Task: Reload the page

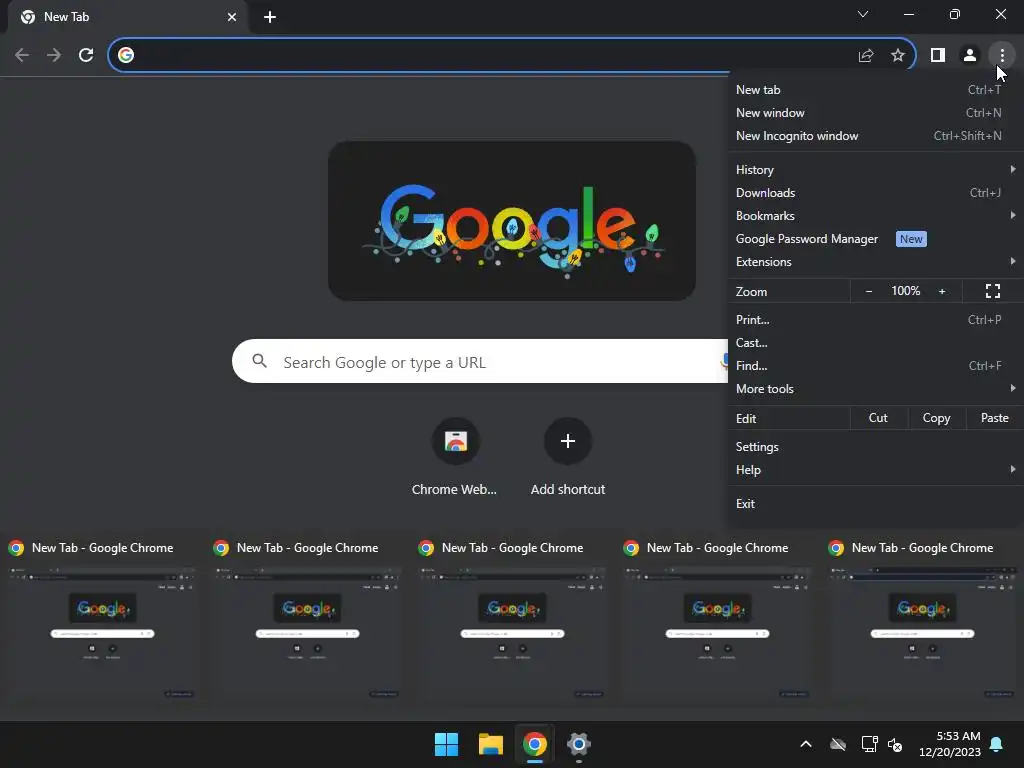Action: point(86,55)
